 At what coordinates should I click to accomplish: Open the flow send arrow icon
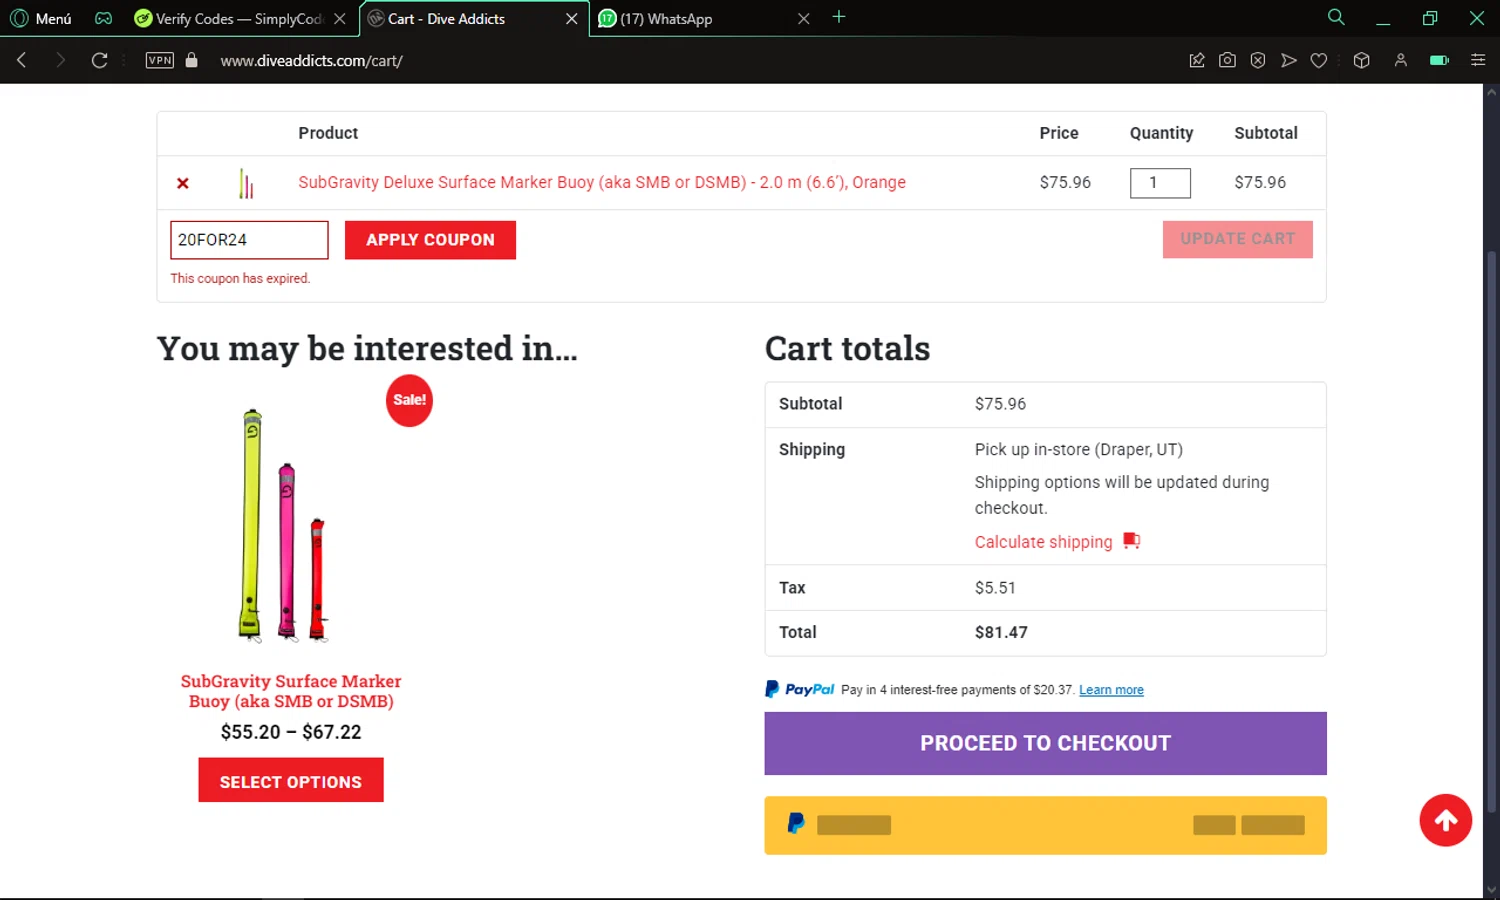point(1289,60)
